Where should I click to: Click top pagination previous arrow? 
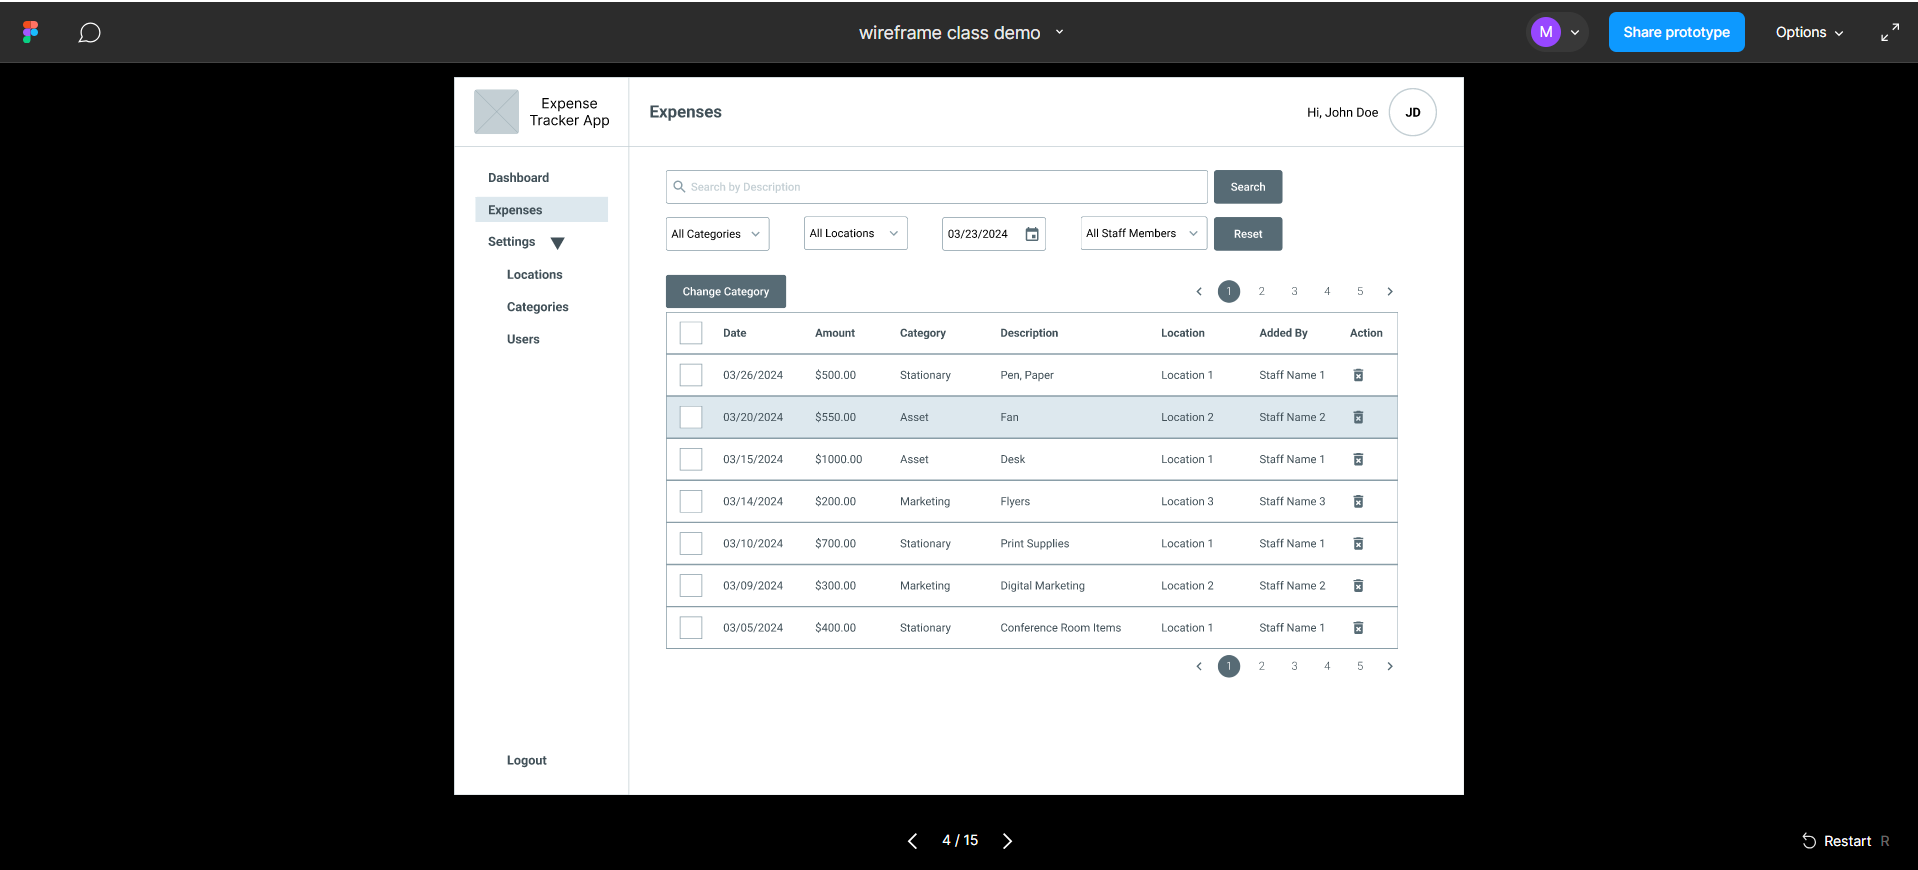[x=1199, y=292]
